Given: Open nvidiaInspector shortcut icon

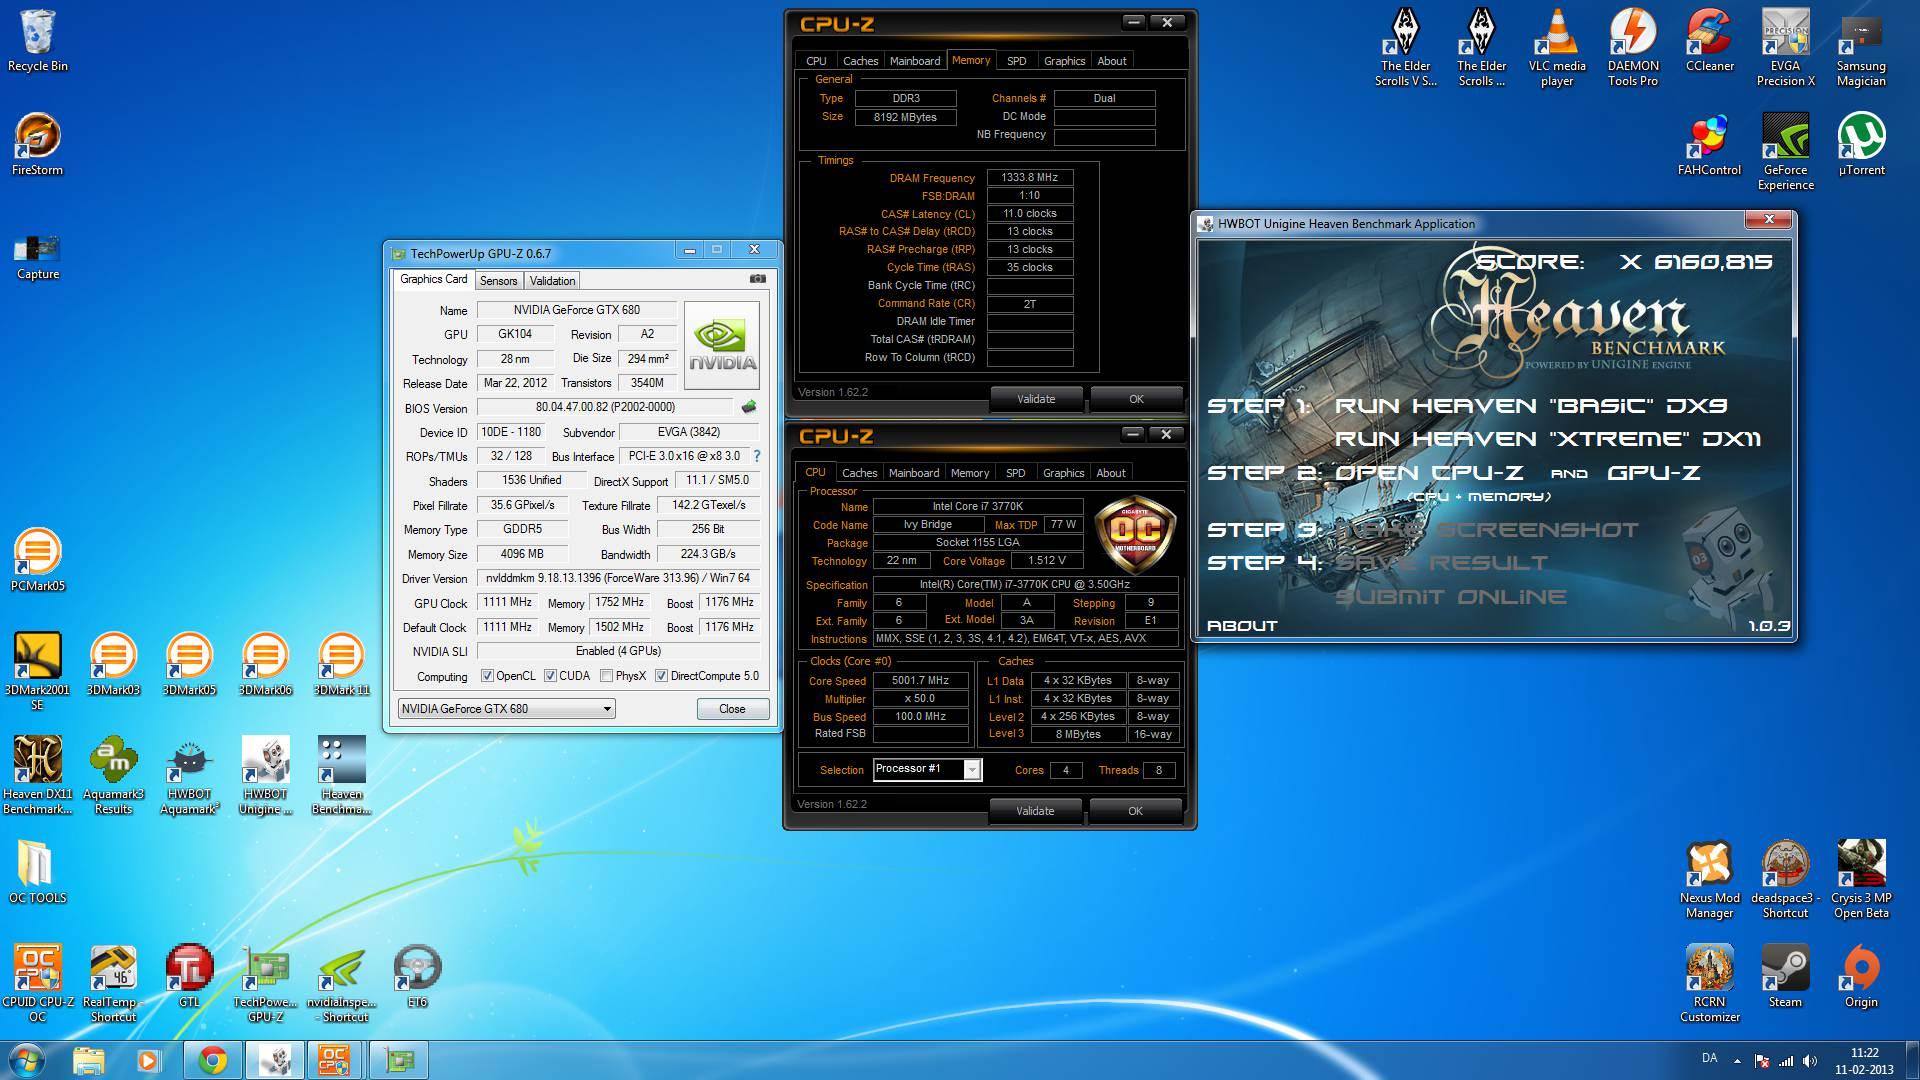Looking at the screenshot, I should click(341, 983).
